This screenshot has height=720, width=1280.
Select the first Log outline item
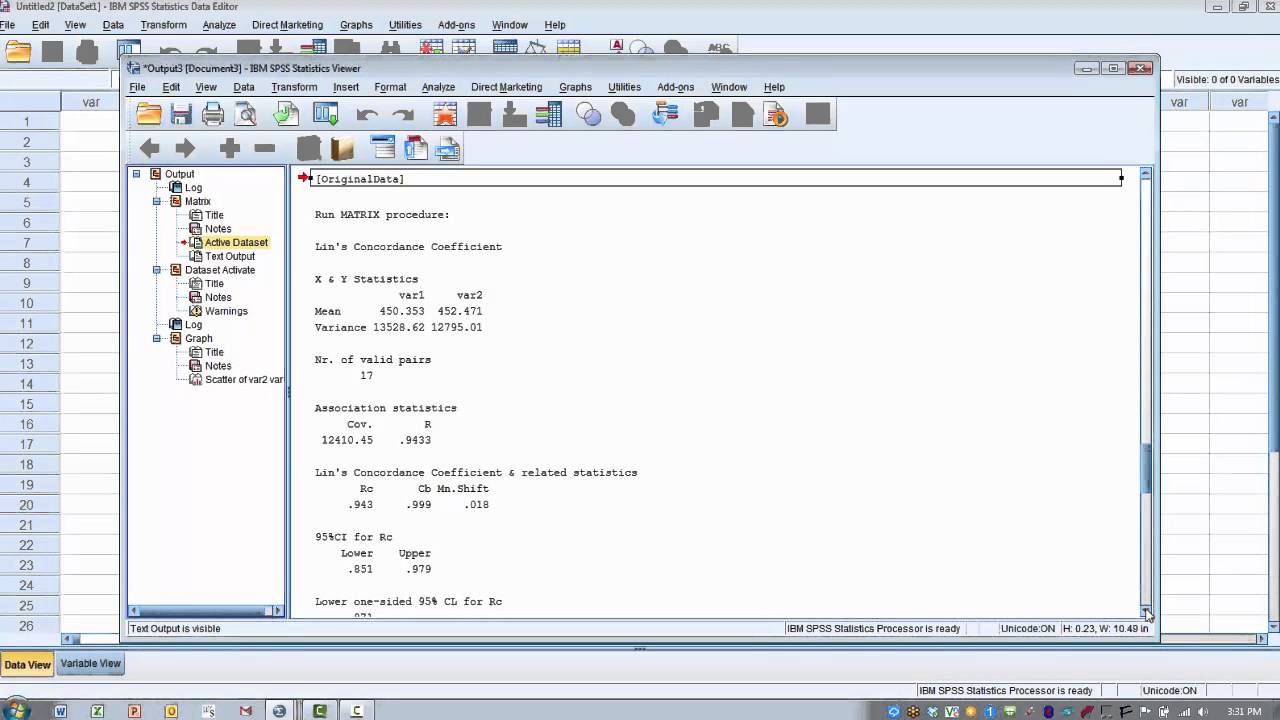(193, 188)
